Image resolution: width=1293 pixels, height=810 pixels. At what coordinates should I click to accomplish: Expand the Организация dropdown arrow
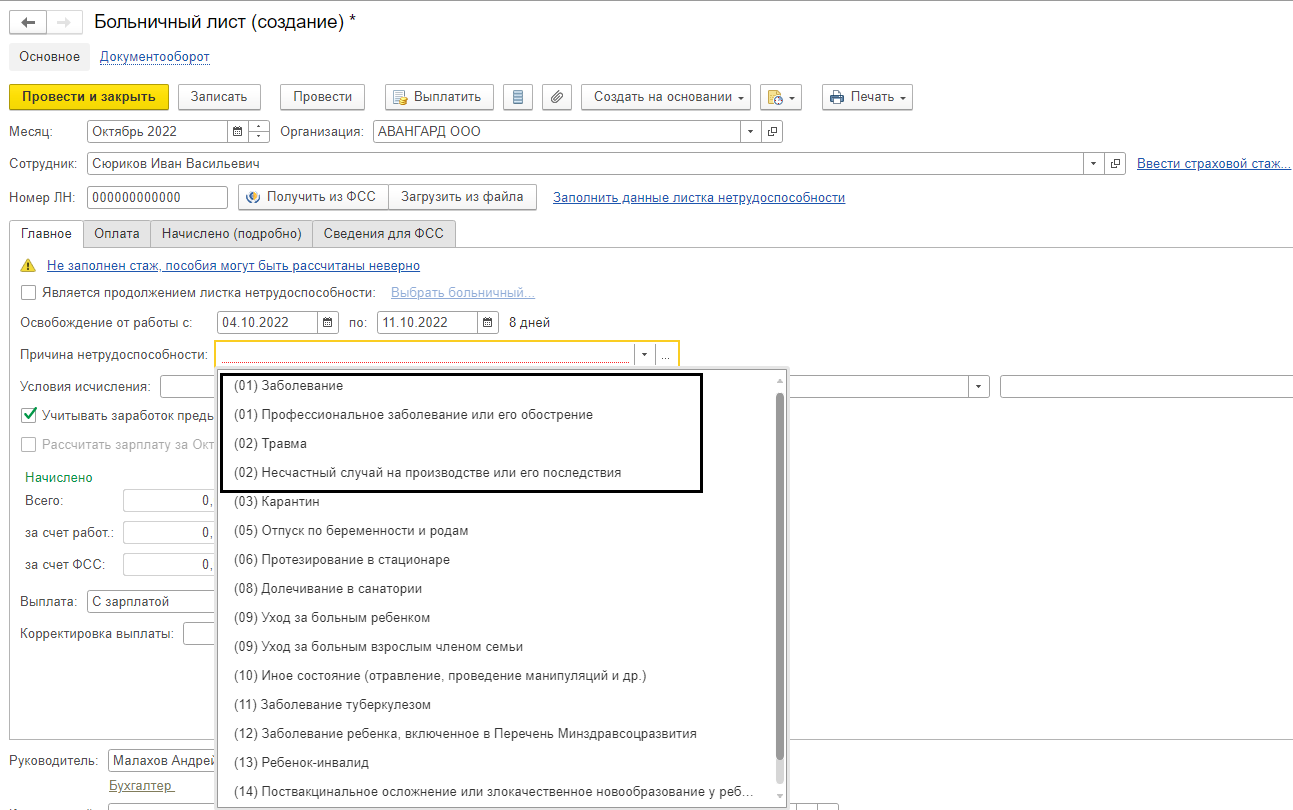pyautogui.click(x=751, y=131)
